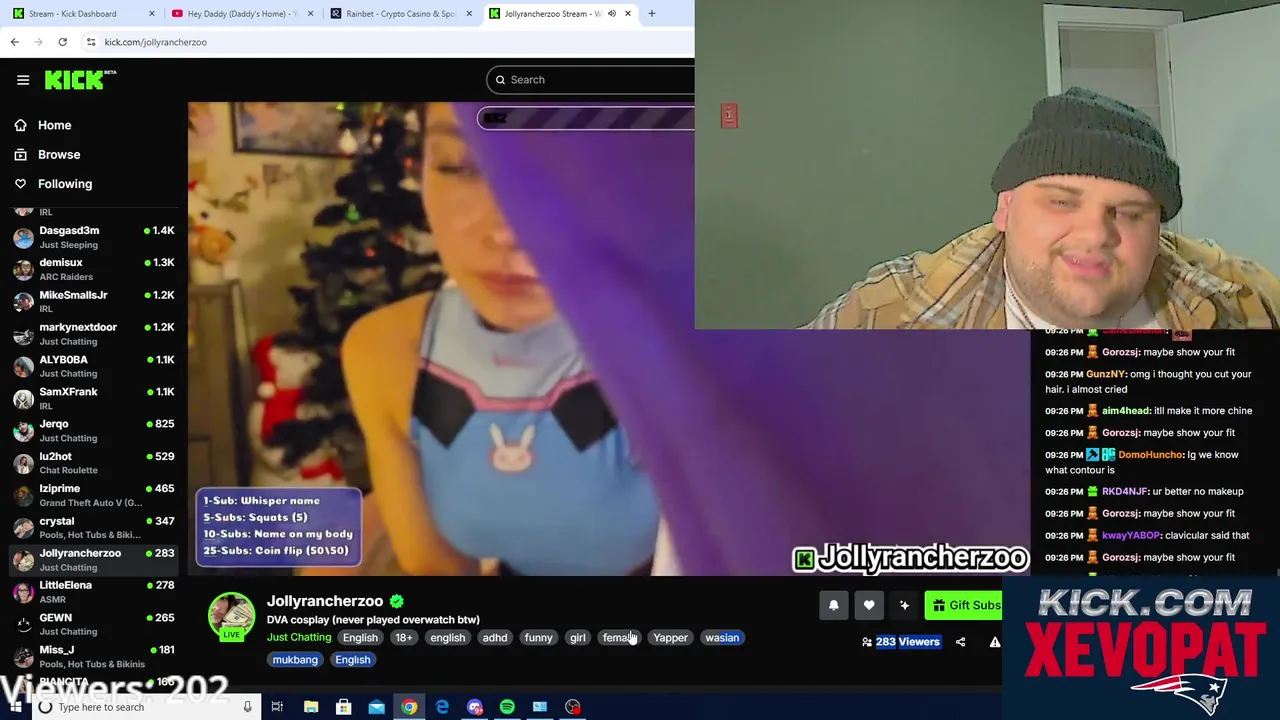Open Microsoft Store from taskbar
Screen dimensions: 1280x720
pyautogui.click(x=343, y=707)
